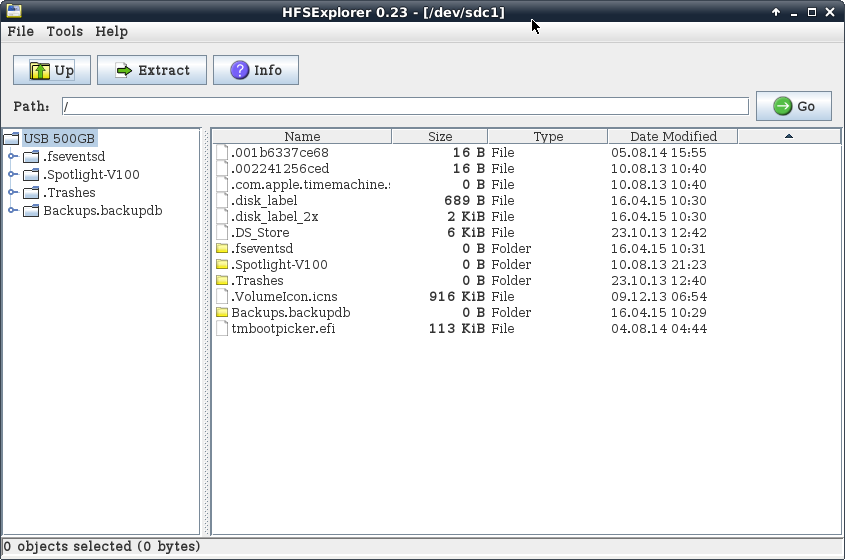
Task: Click the Extract toolbar button
Action: coord(152,70)
